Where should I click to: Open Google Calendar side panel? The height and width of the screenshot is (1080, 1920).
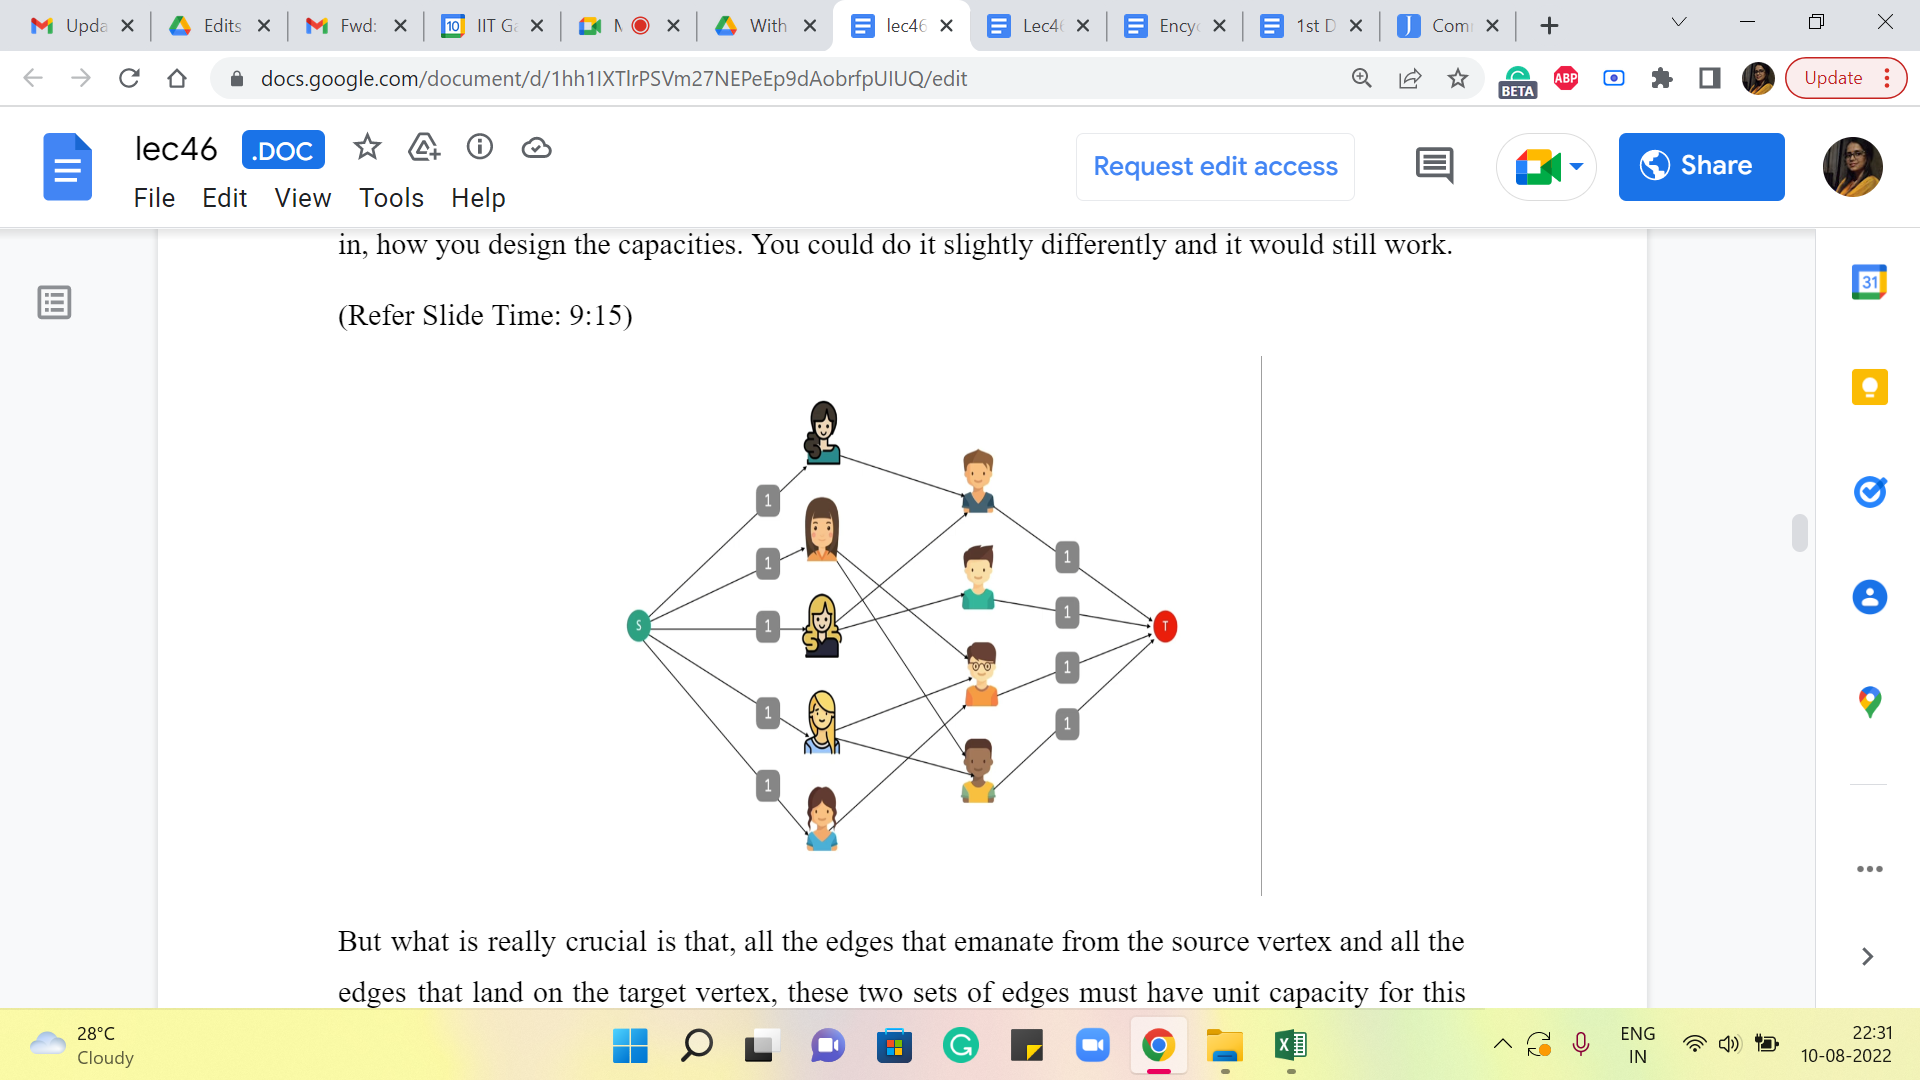tap(1868, 282)
